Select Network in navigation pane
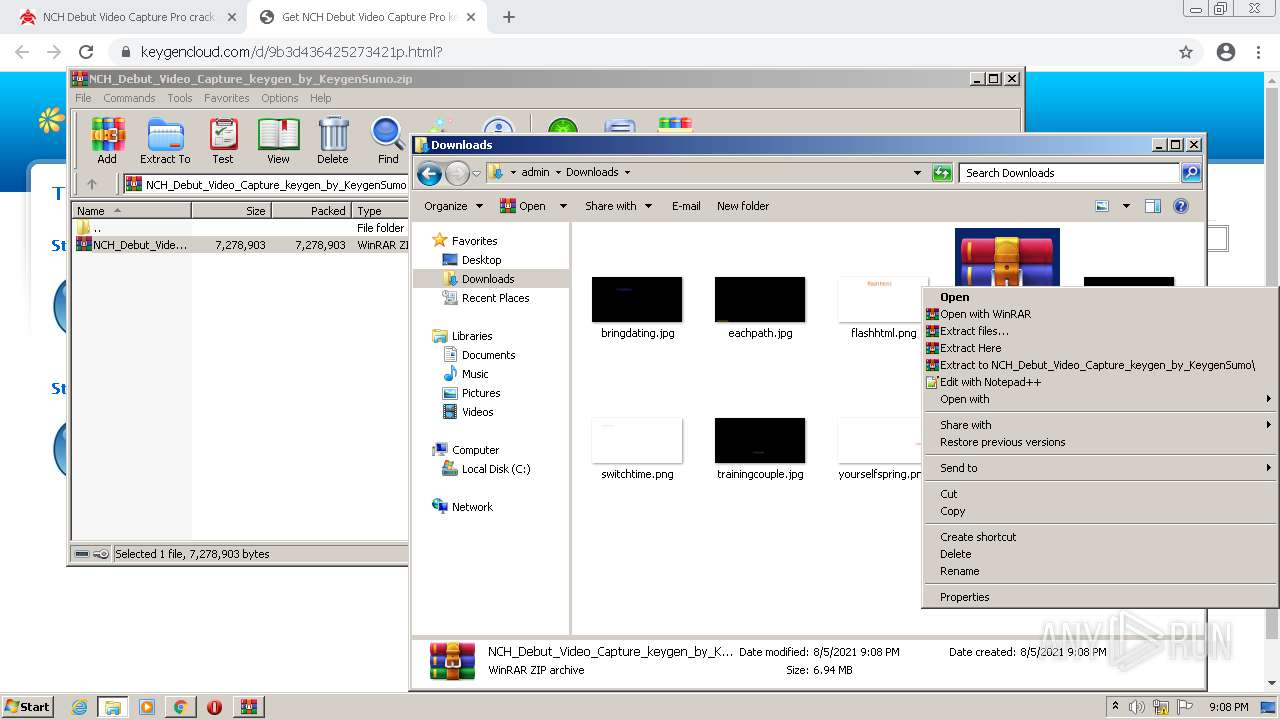The width and height of the screenshot is (1280, 720). [472, 507]
